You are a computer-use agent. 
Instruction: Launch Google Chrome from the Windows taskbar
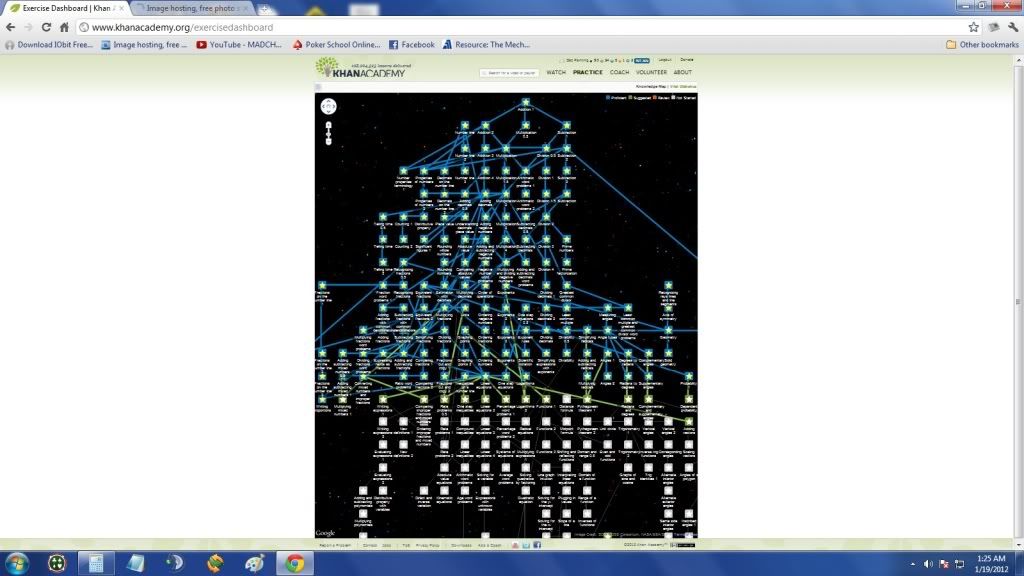[294, 563]
